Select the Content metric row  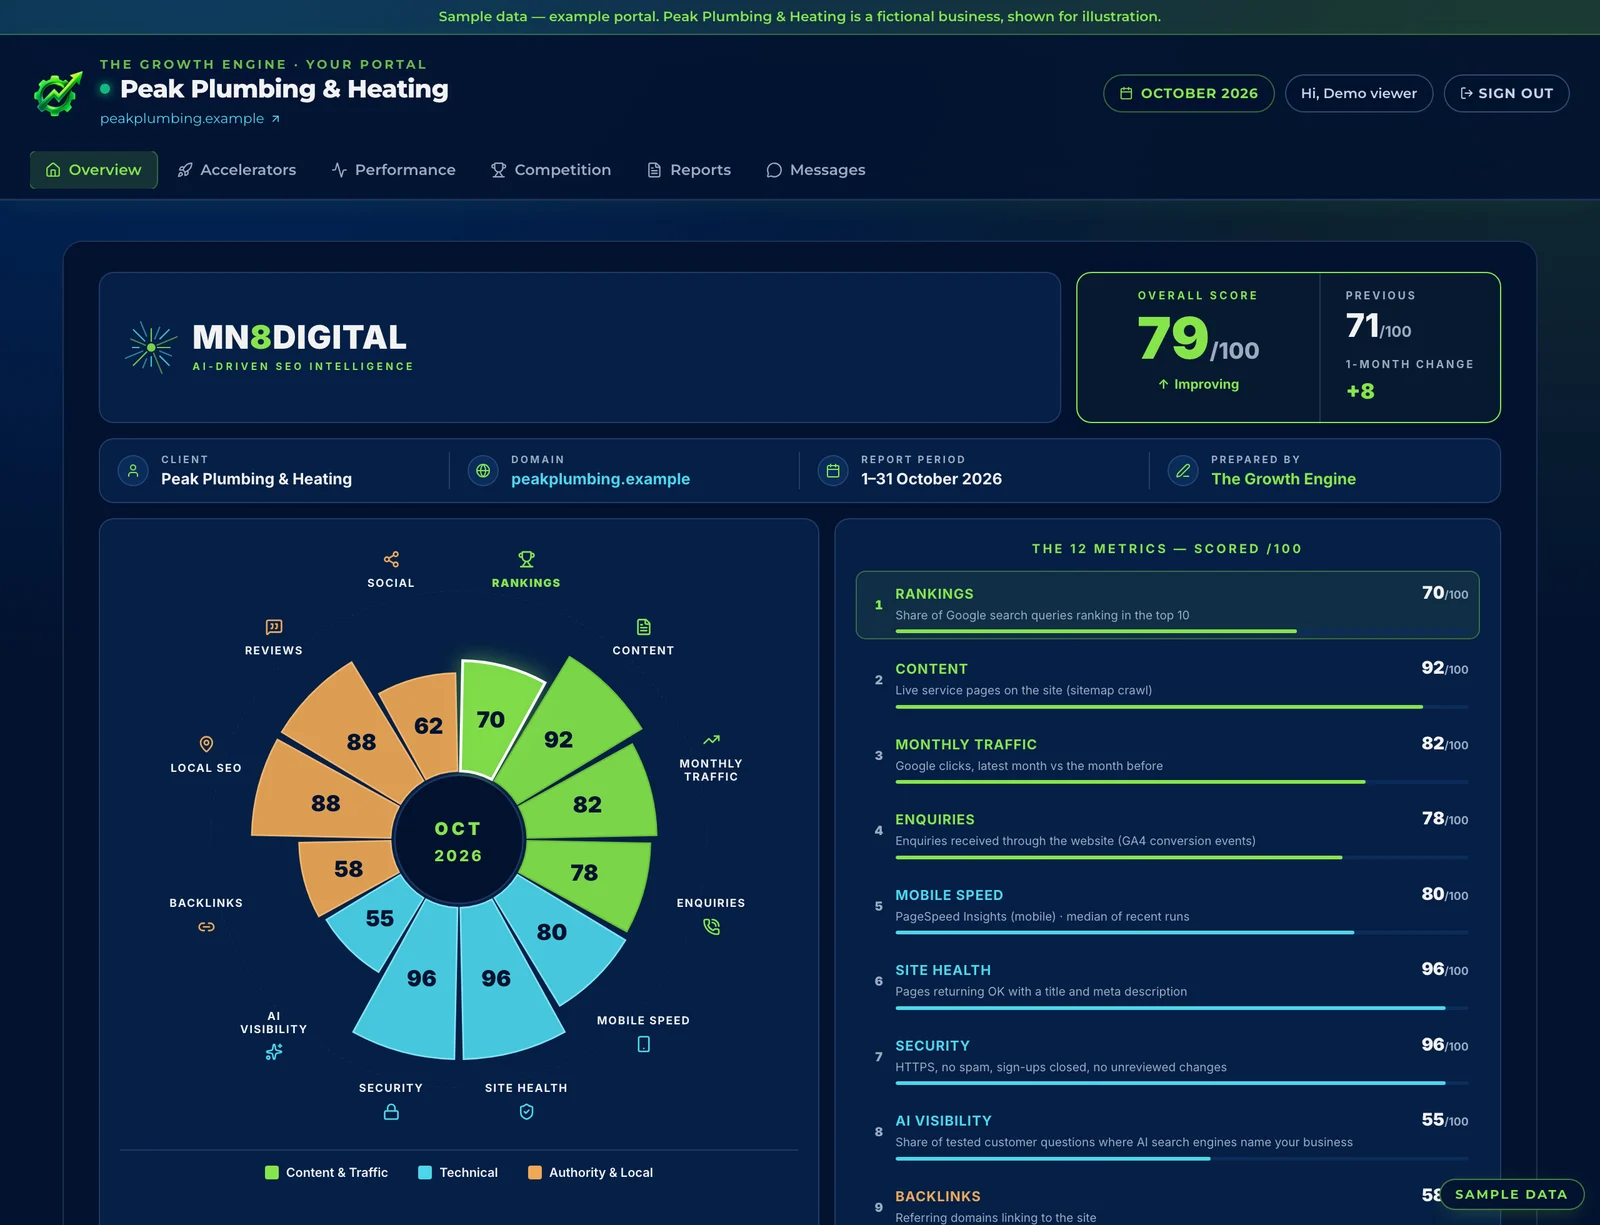click(x=1167, y=680)
